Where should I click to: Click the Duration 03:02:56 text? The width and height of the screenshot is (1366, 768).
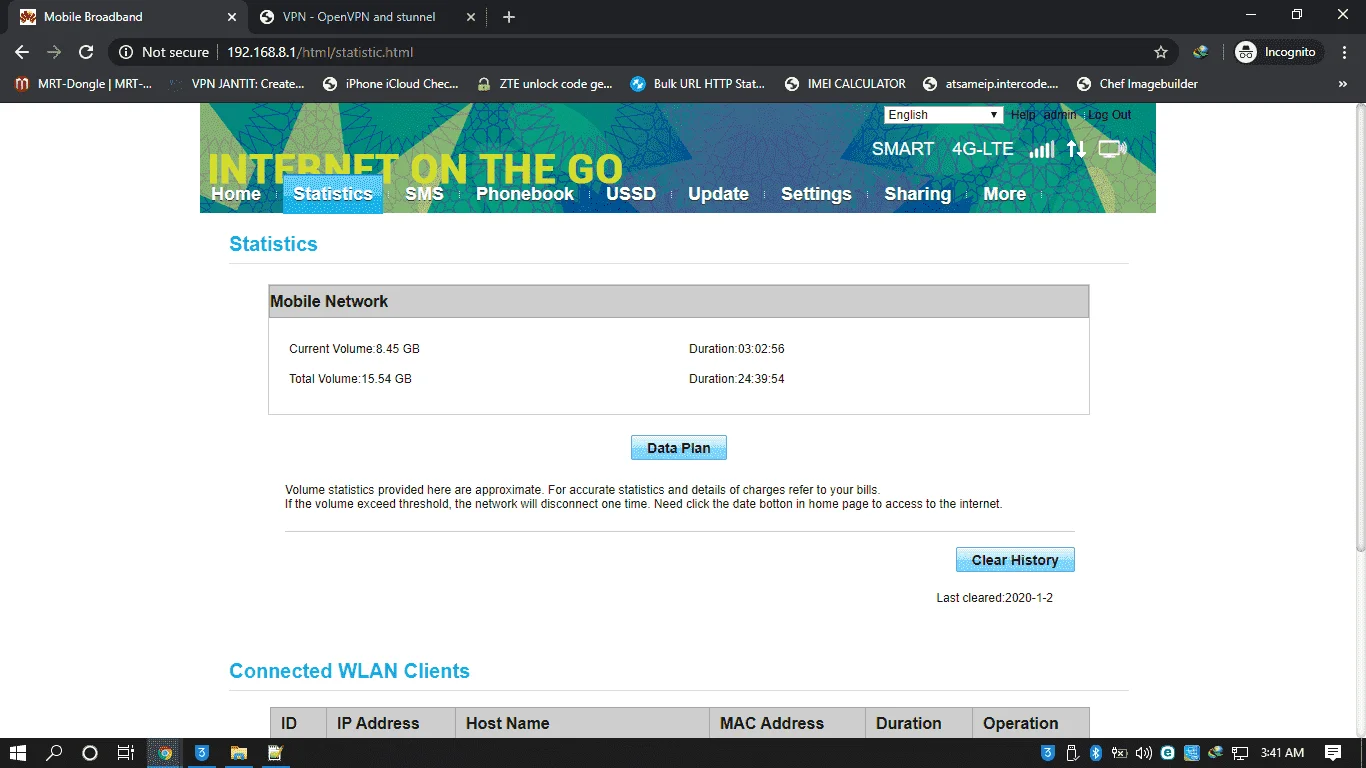tap(737, 349)
